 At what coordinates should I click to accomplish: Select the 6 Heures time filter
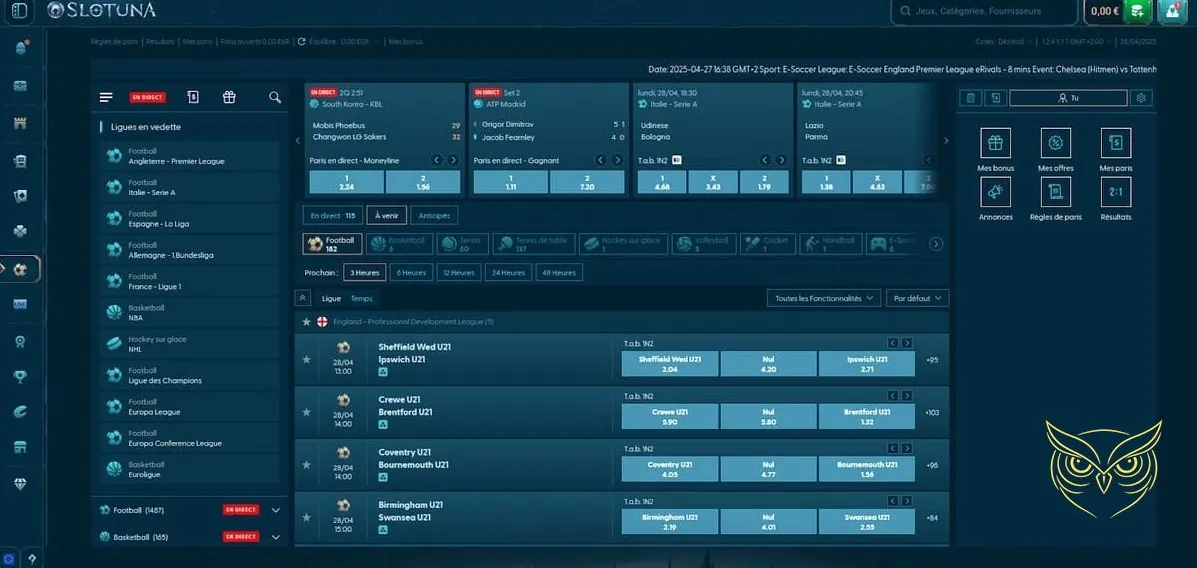pos(411,273)
